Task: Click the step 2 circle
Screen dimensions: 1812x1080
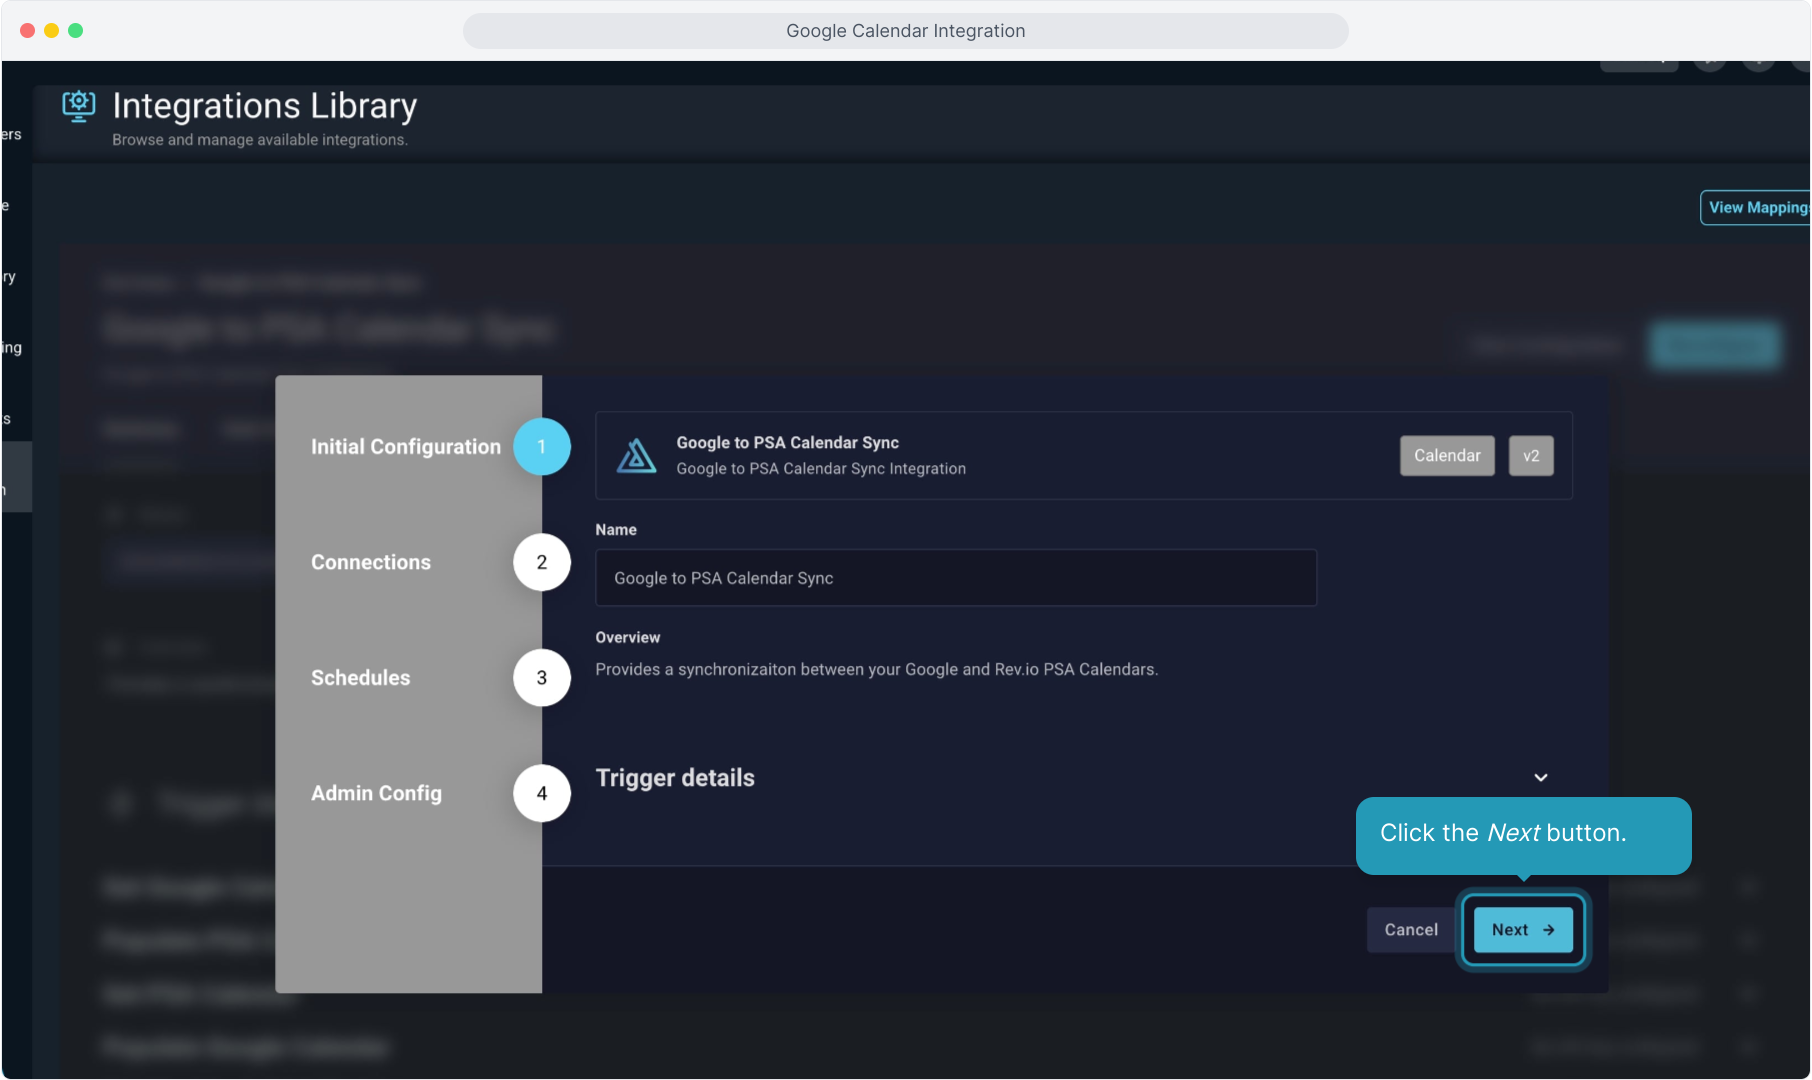Action: click(x=542, y=562)
